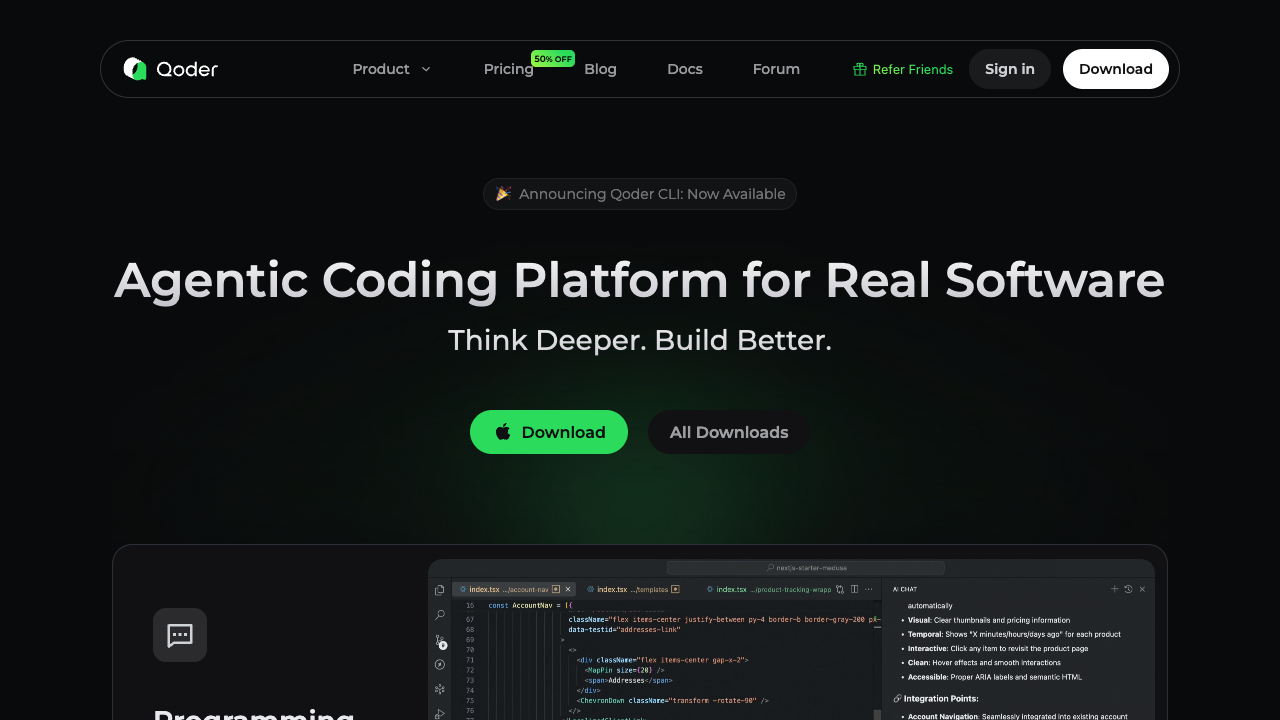Click the Apple icon on the Download button
Image resolution: width=1280 pixels, height=720 pixels.
point(502,431)
